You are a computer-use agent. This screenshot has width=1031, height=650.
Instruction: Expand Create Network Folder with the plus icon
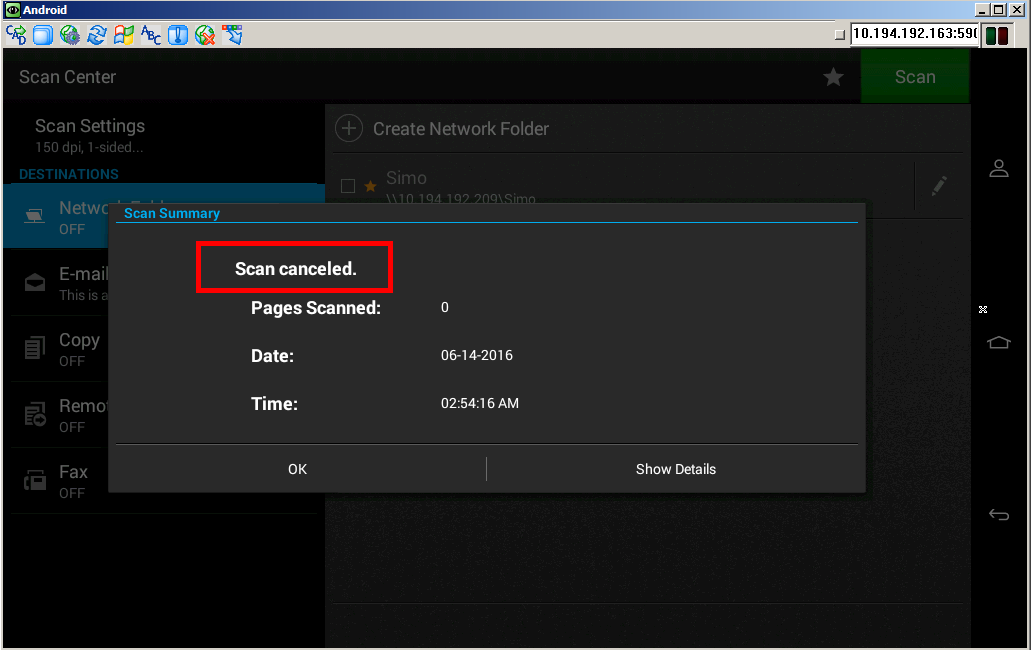pos(348,128)
